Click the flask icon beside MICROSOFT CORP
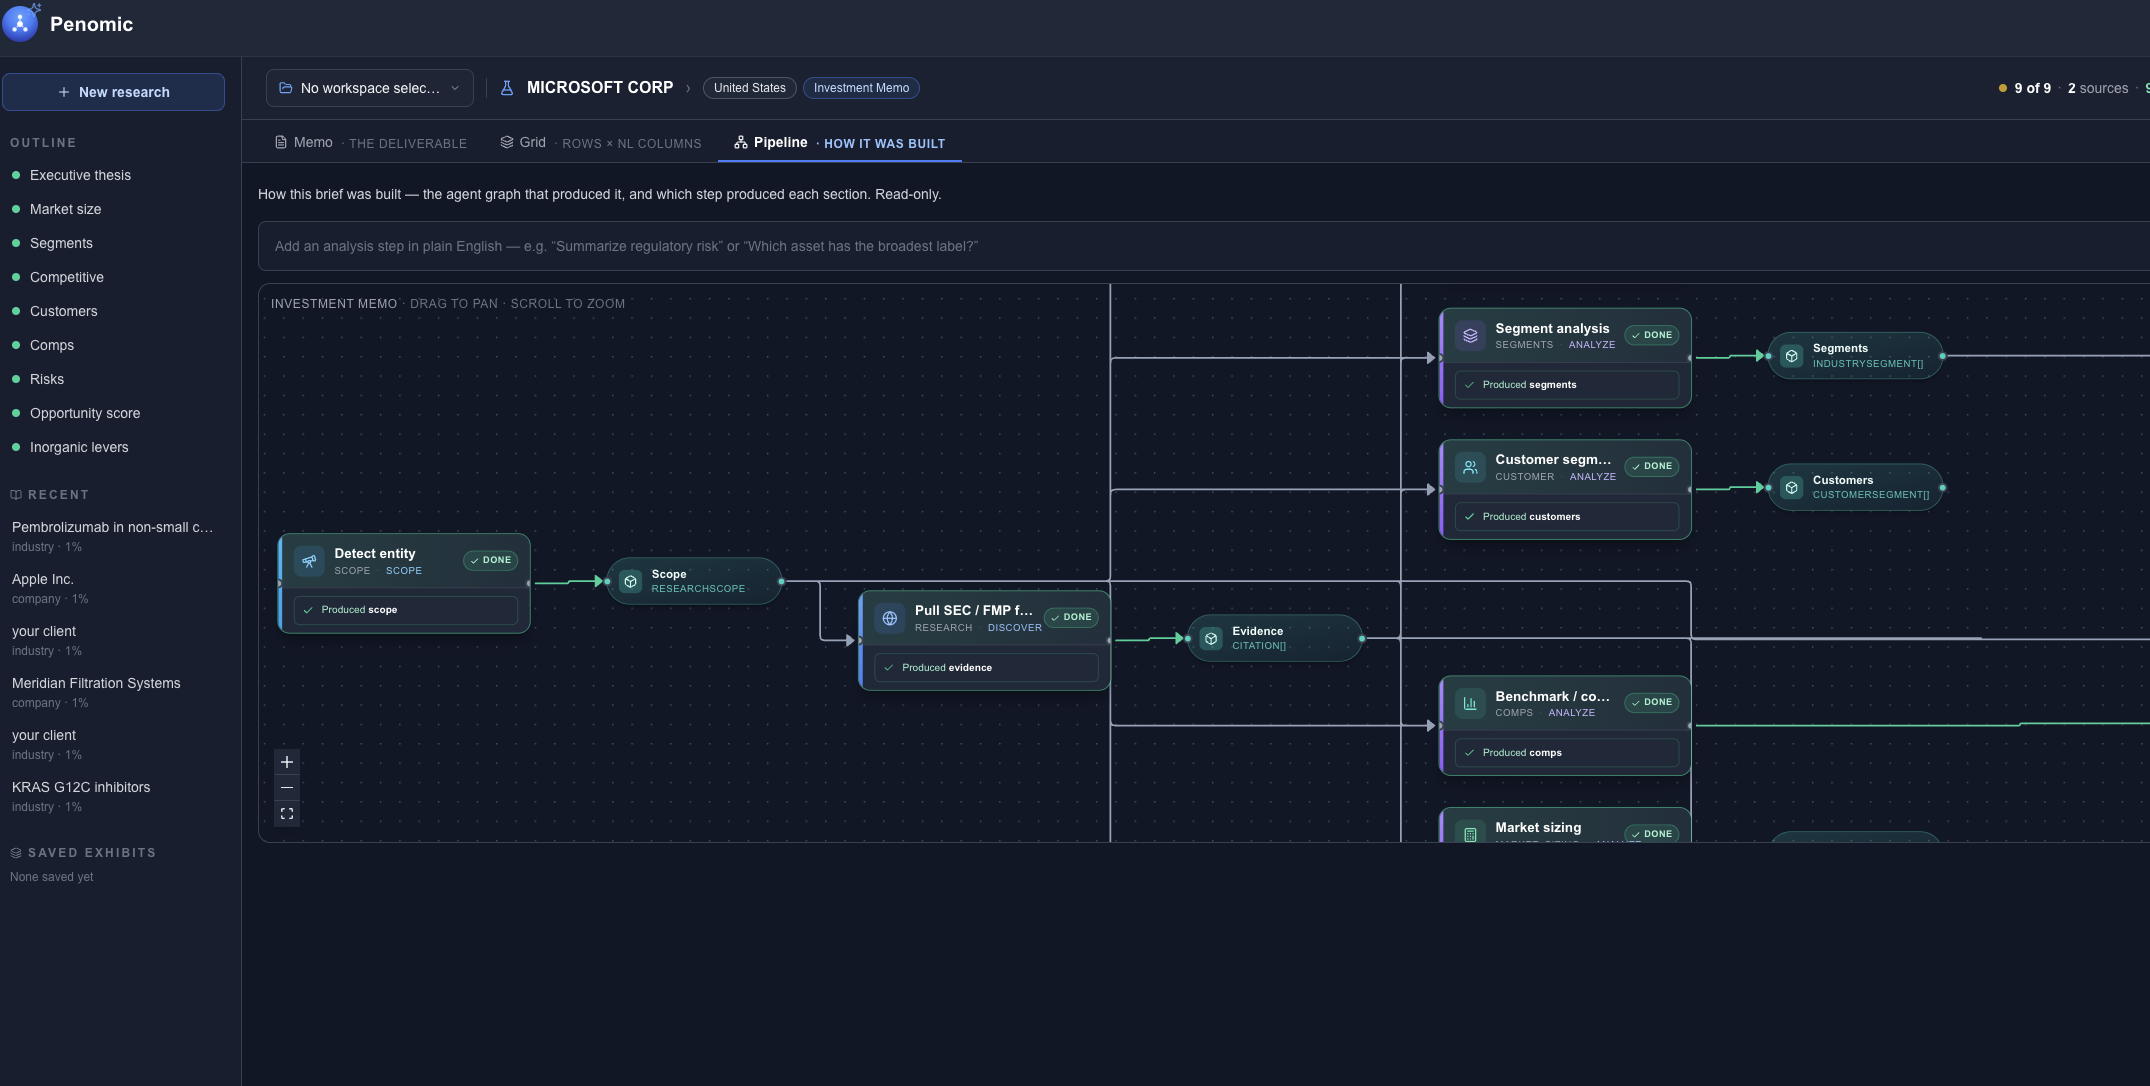 507,88
